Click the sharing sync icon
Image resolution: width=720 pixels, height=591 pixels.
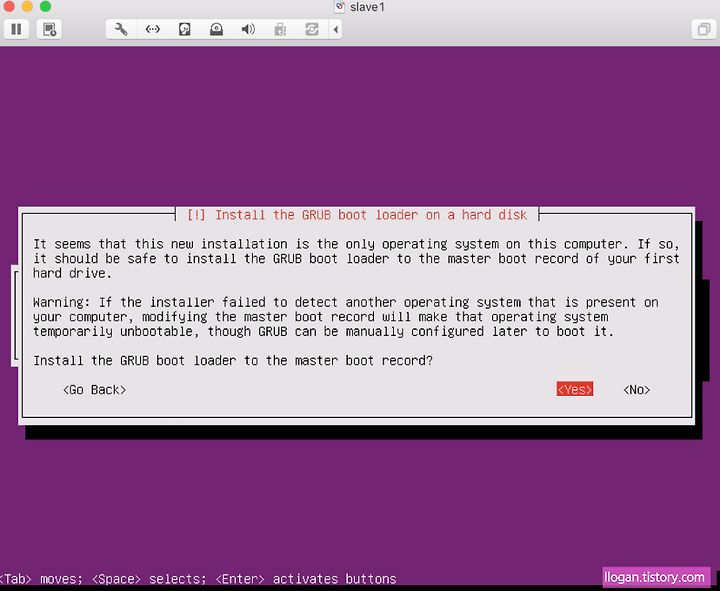pyautogui.click(x=312, y=29)
